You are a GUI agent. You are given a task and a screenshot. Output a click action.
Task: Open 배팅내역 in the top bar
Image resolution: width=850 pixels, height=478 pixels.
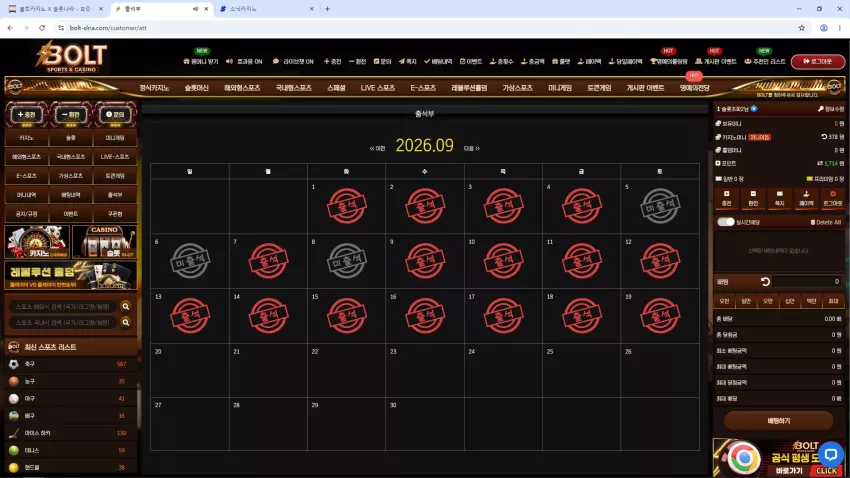438,62
